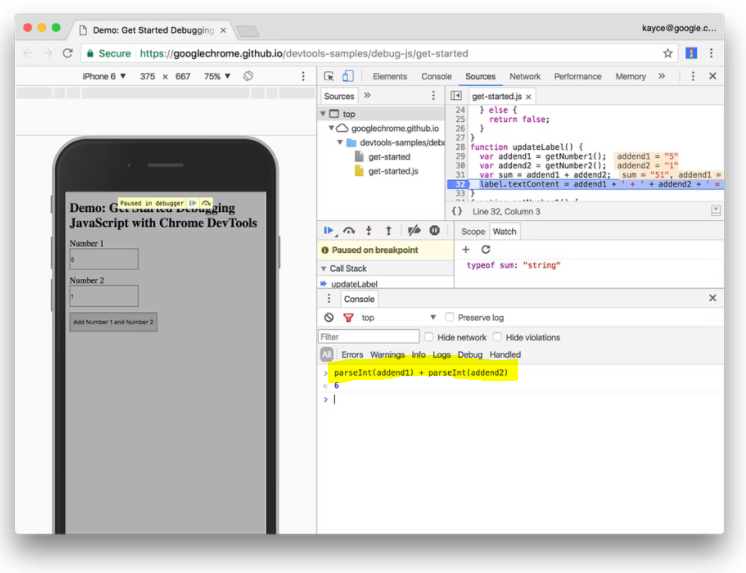
Task: Click the Number 2 input field
Action: 104,296
